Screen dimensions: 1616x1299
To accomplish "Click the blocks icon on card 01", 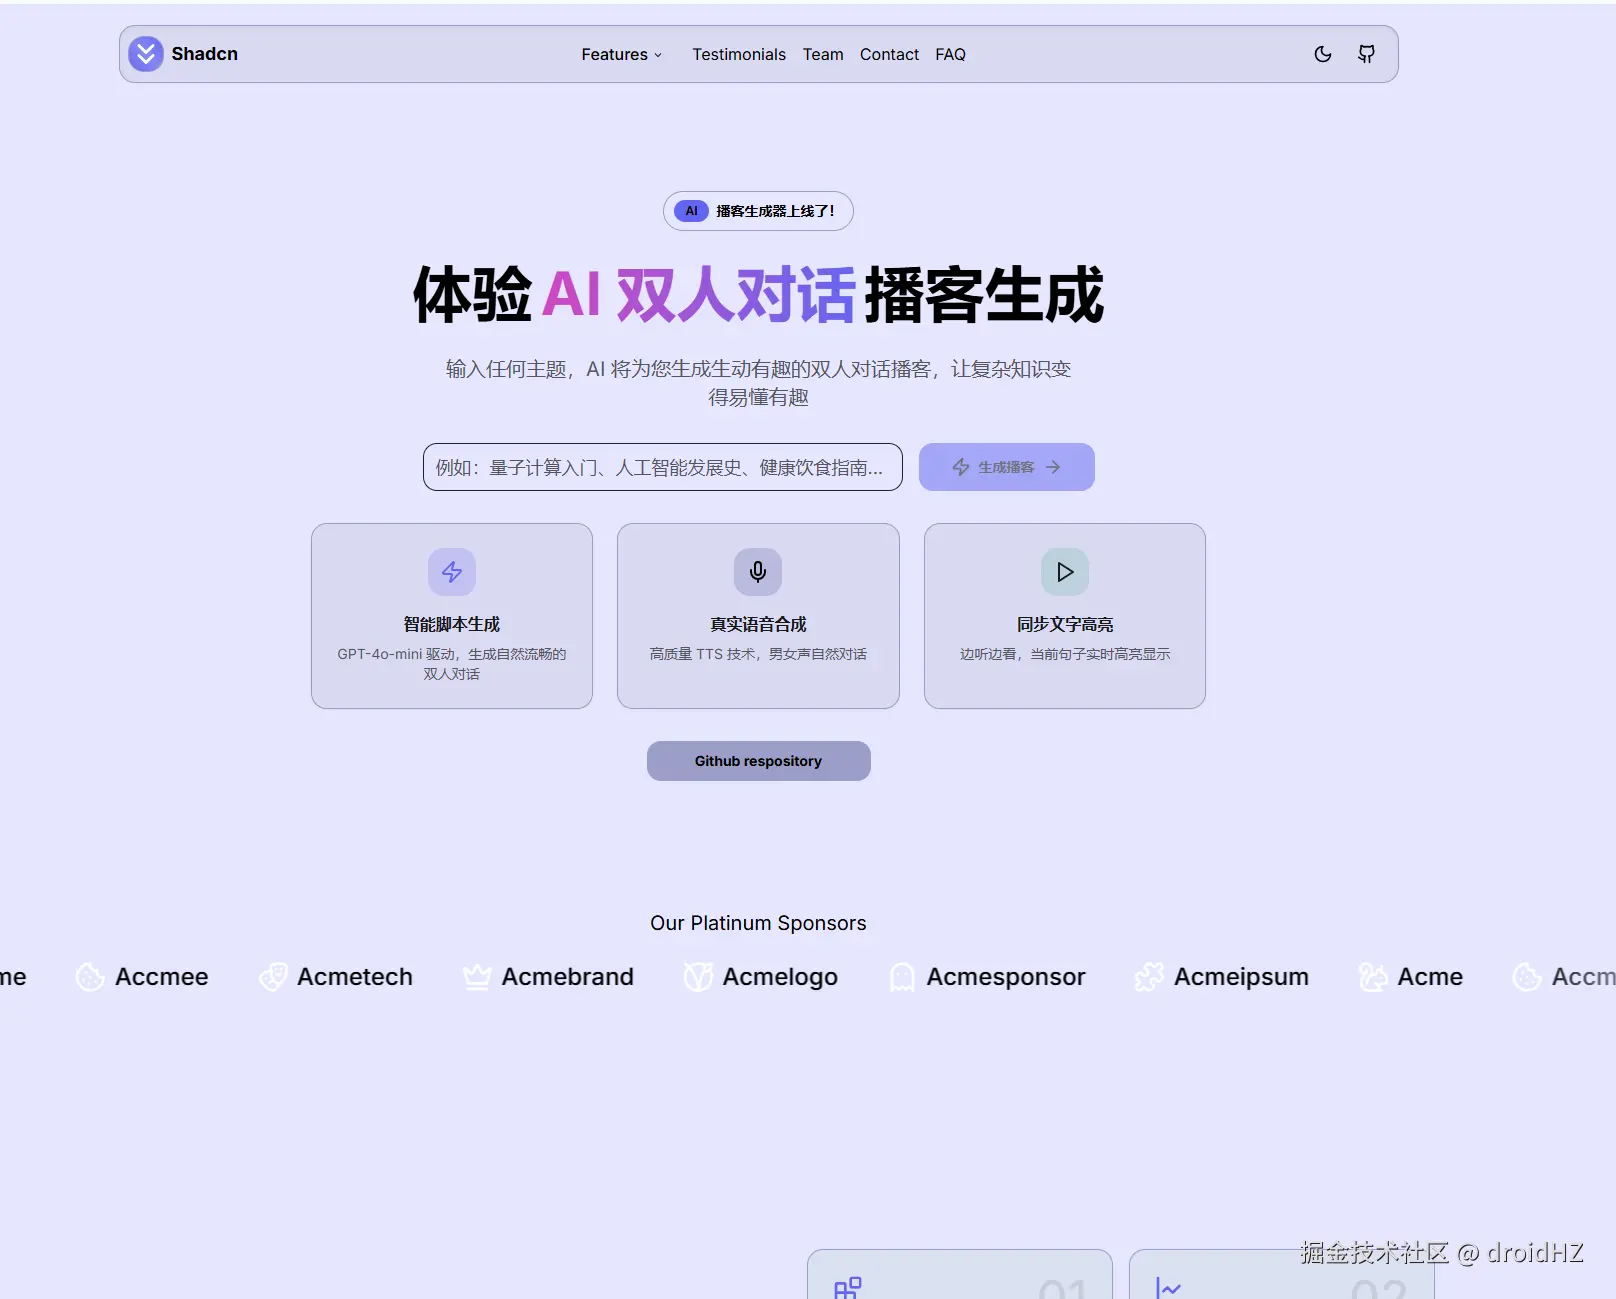I will pos(848,1288).
